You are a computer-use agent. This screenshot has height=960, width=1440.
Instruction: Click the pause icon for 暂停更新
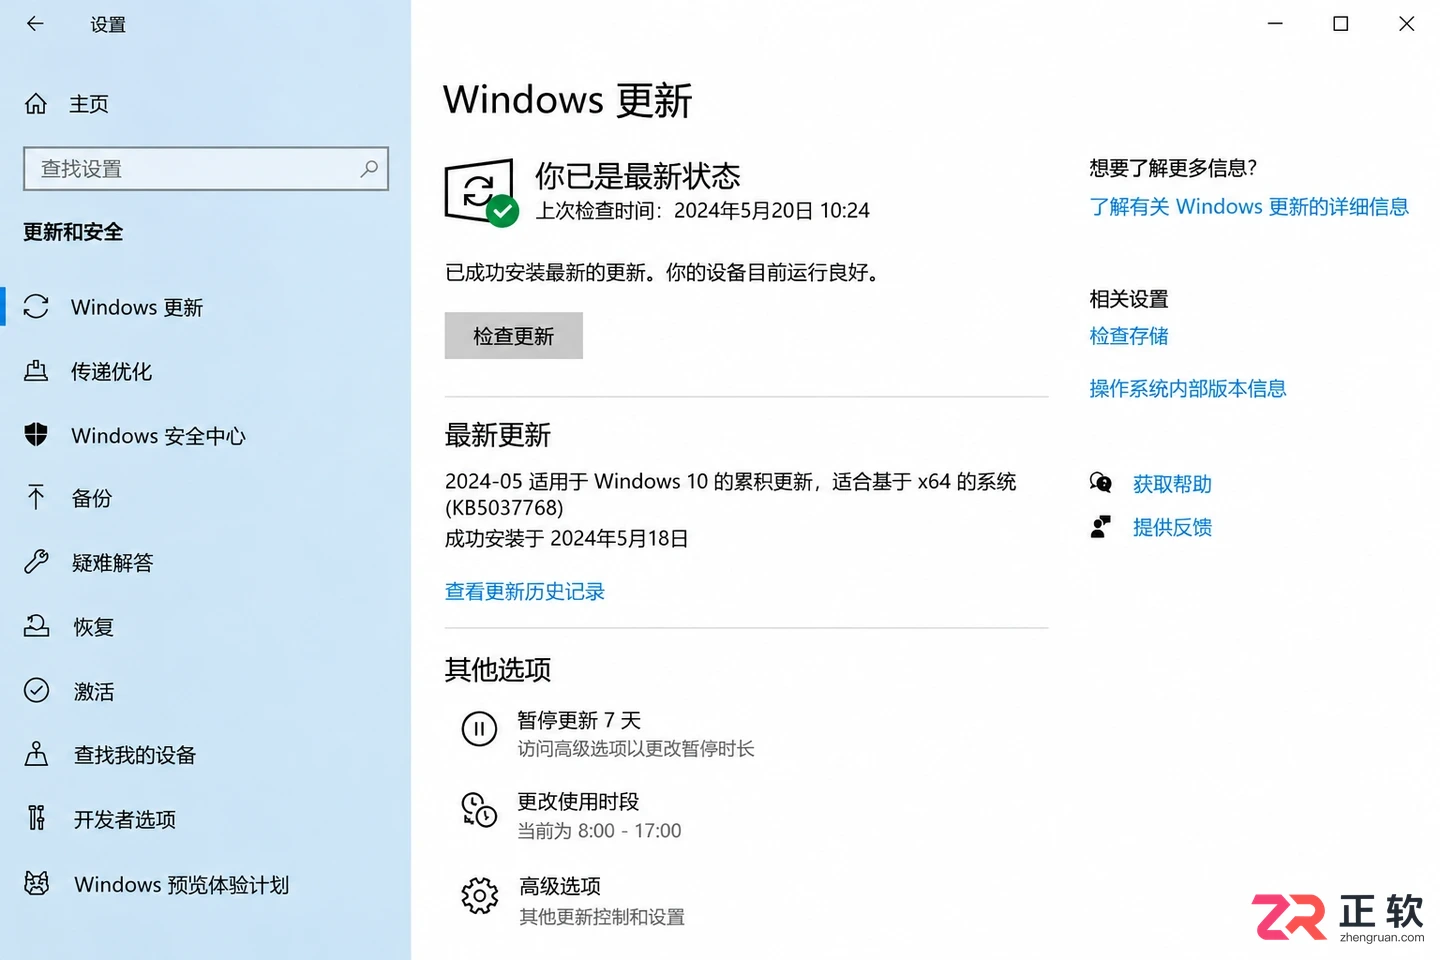click(479, 729)
